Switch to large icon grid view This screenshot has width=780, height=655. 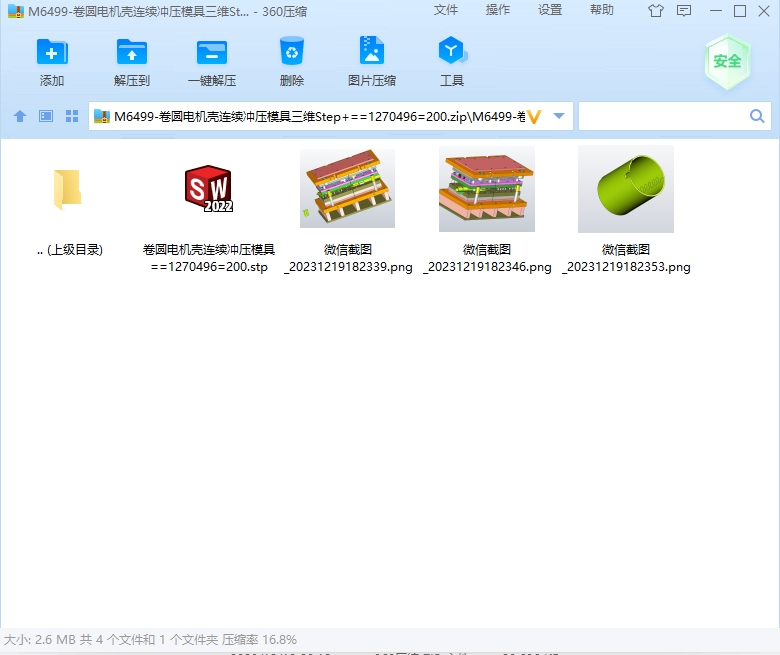[x=72, y=116]
